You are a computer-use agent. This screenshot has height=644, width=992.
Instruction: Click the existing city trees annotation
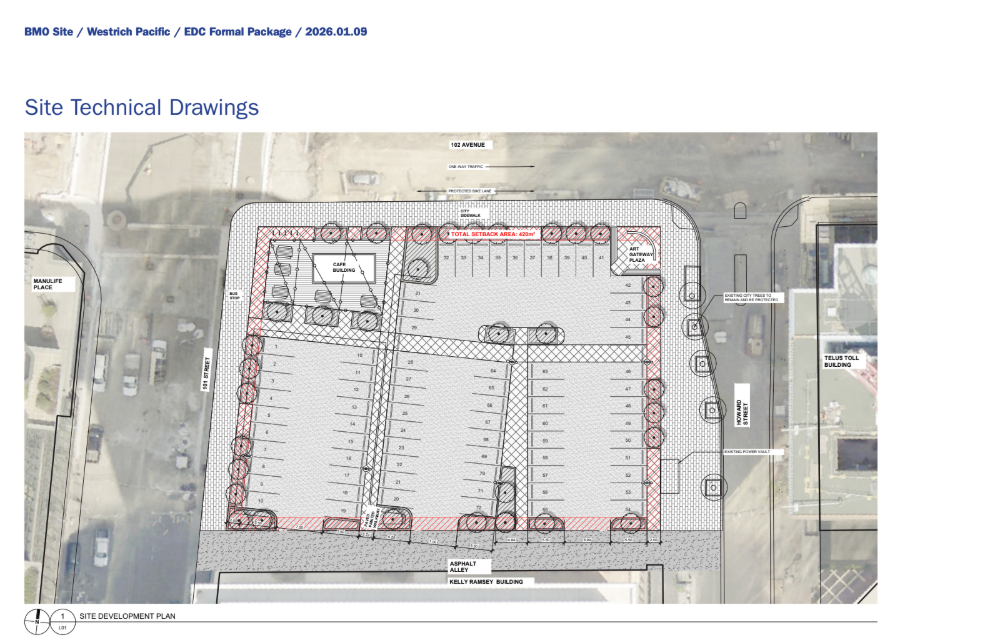point(756,298)
